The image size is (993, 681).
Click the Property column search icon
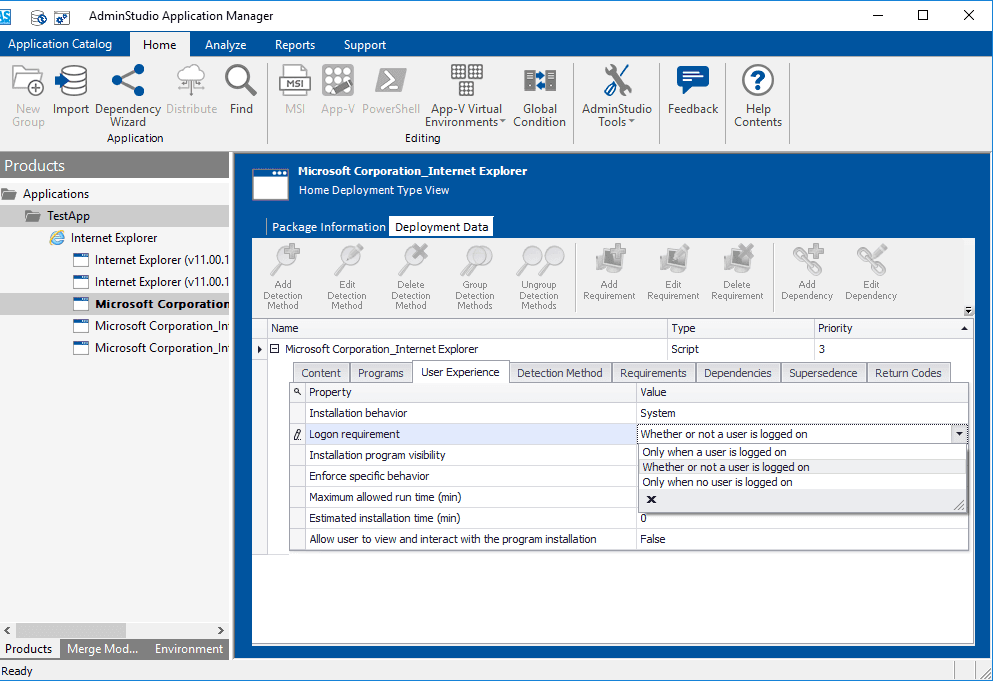click(x=298, y=392)
